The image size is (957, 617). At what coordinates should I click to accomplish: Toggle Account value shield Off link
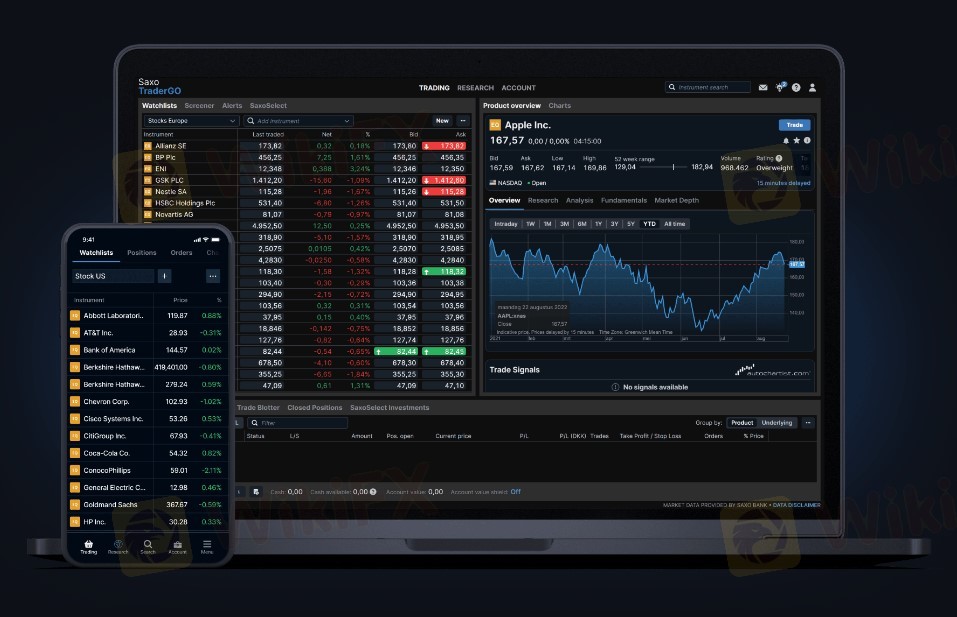516,492
